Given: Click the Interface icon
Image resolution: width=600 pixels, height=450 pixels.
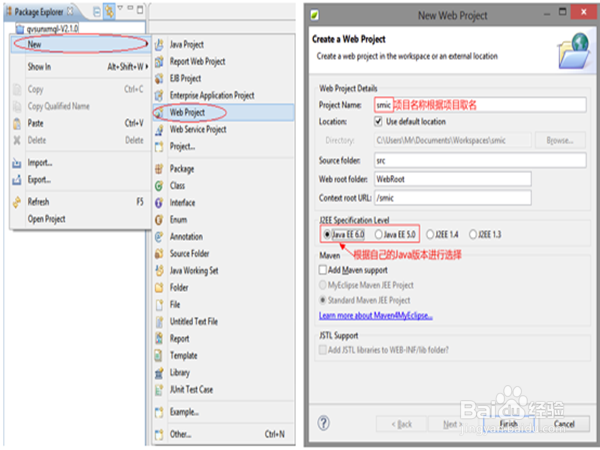Looking at the screenshot, I should click(159, 203).
